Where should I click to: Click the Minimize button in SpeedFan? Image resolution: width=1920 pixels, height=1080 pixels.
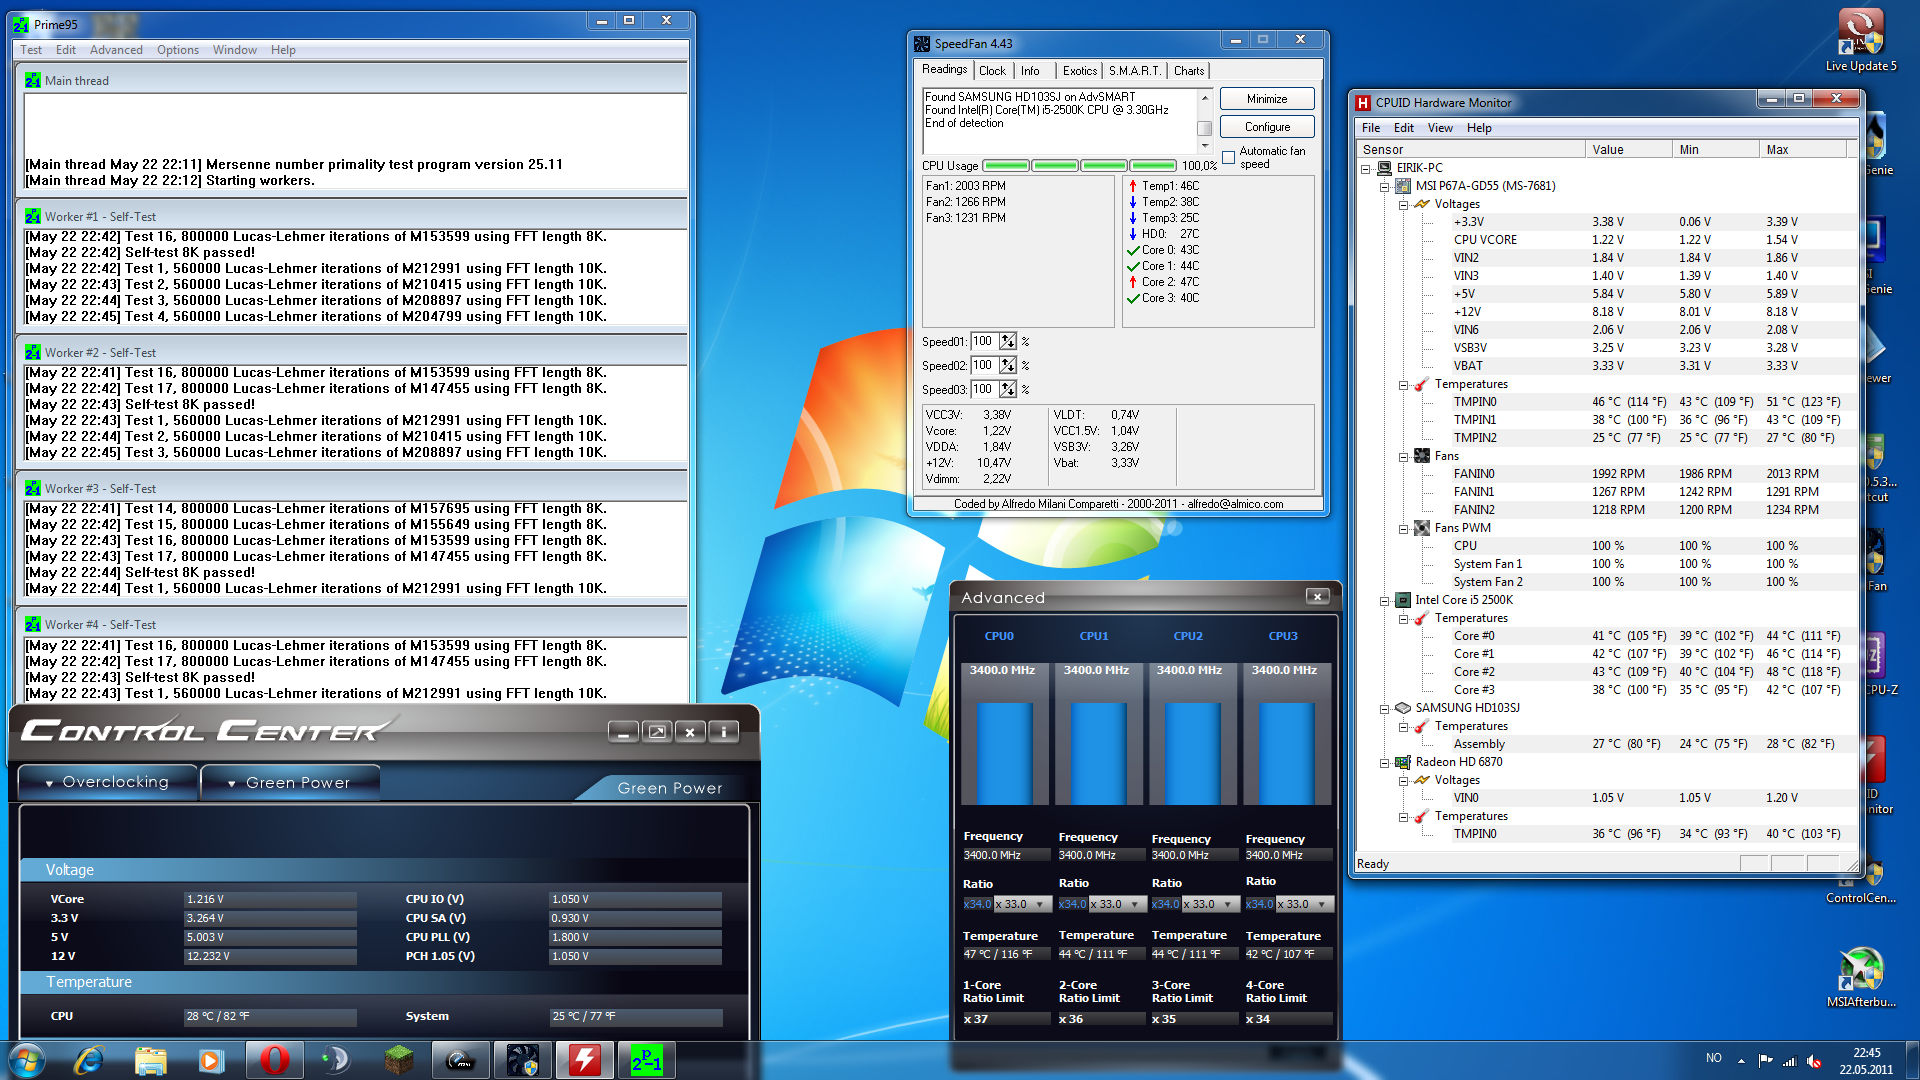point(1267,99)
